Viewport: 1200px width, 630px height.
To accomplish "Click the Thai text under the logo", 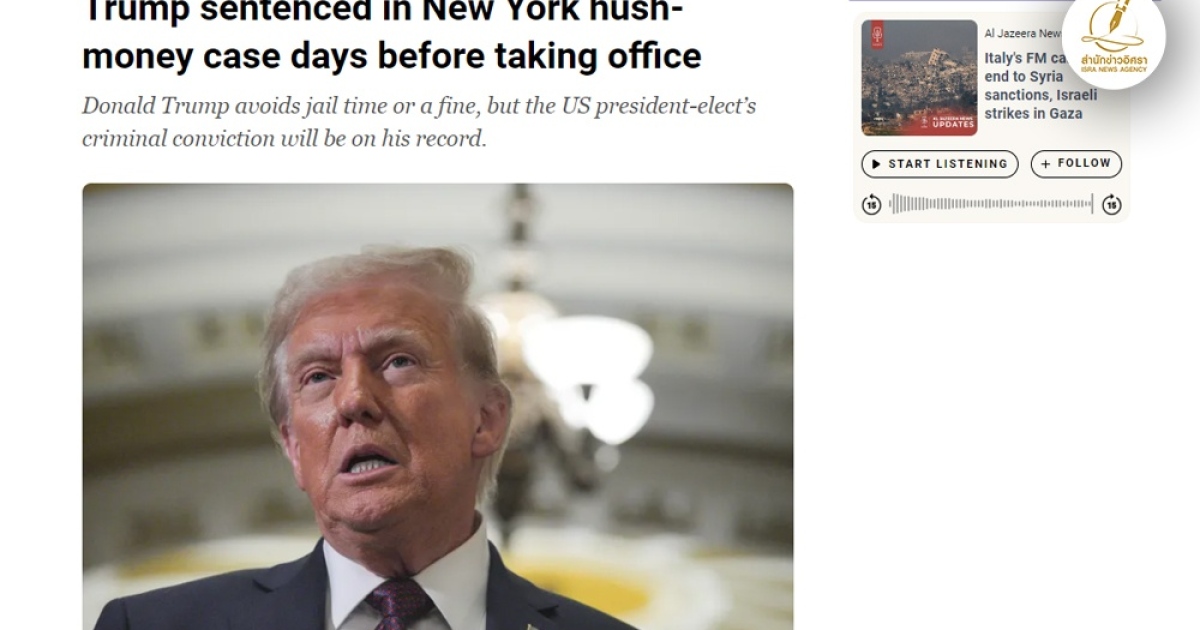I will [1113, 62].
